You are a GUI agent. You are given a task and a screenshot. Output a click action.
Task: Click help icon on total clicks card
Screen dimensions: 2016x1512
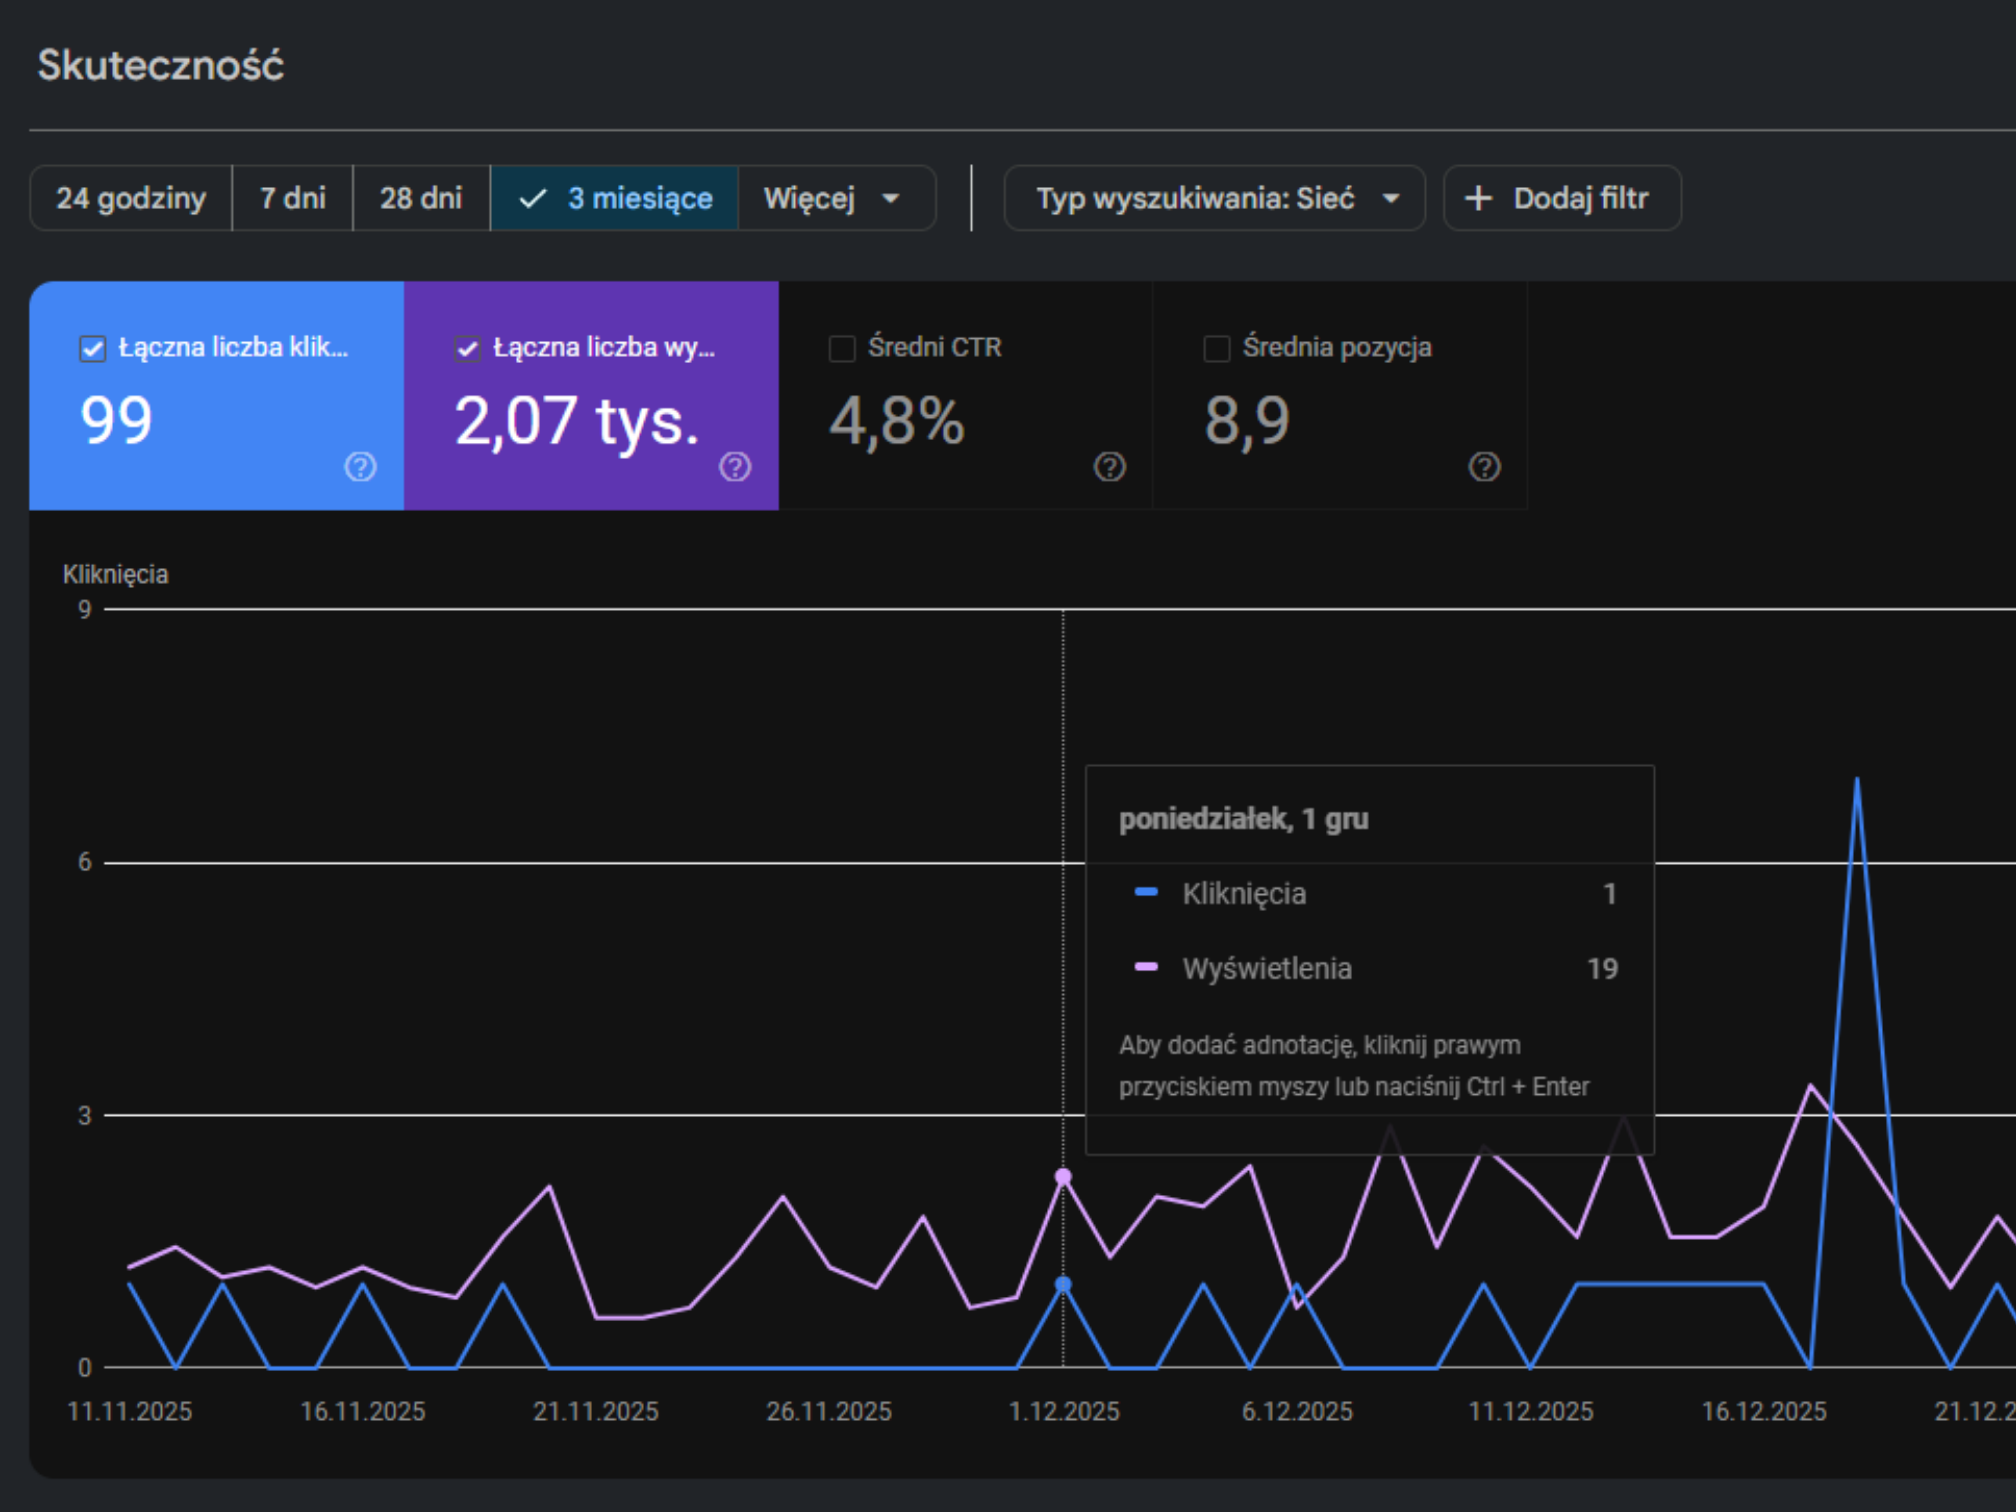click(x=360, y=467)
